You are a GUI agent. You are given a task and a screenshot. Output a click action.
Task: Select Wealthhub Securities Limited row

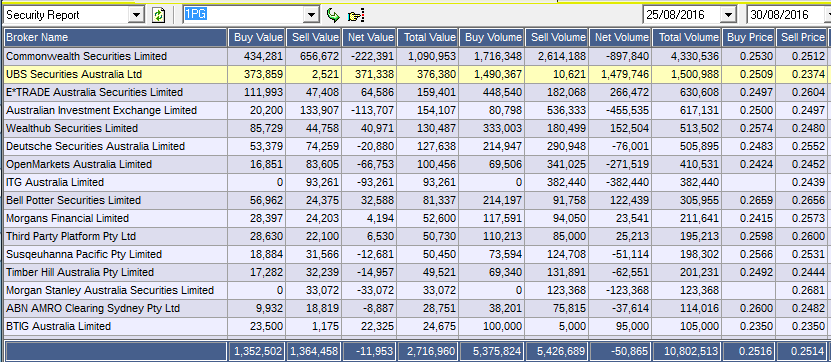coord(416,128)
